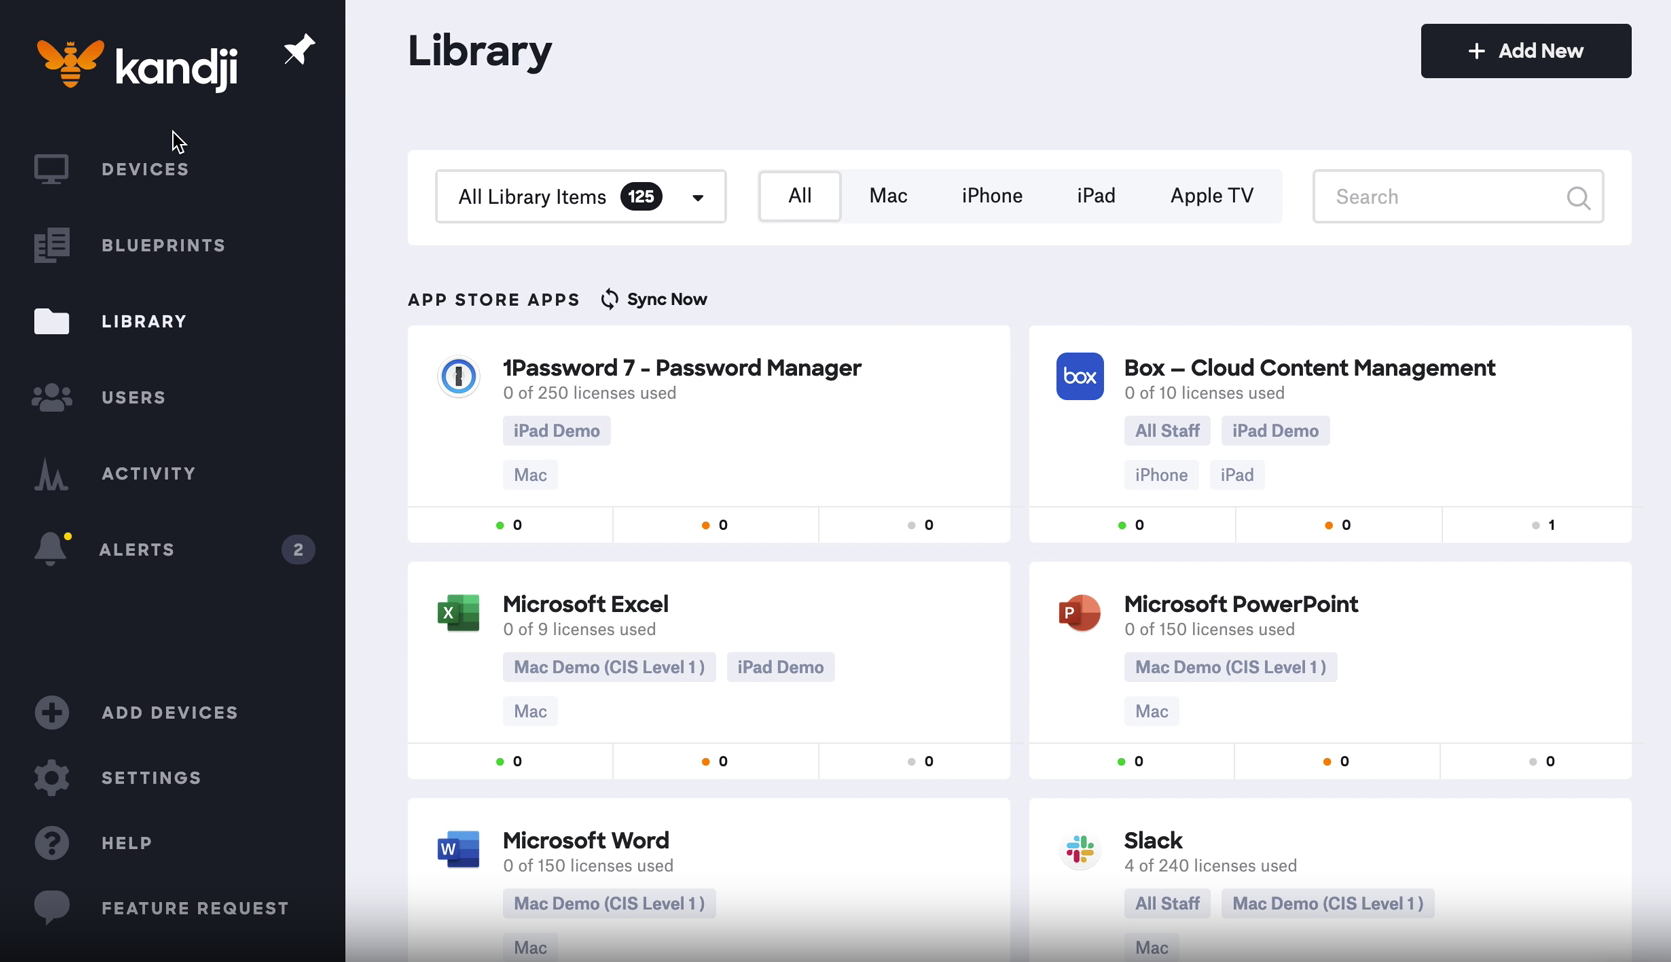This screenshot has height=962, width=1671.
Task: Click the pin sidebar icon
Action: [298, 50]
